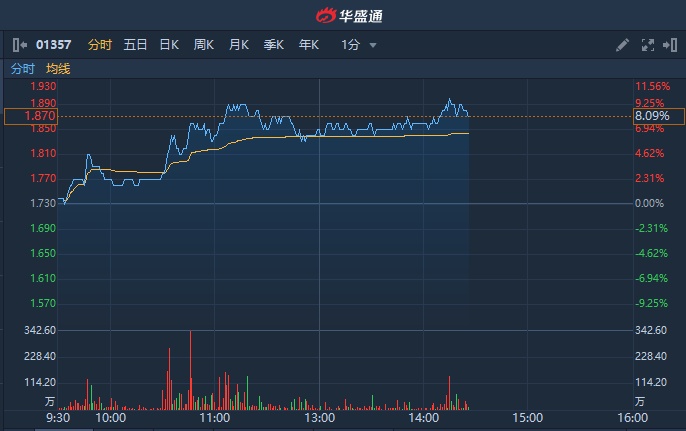
Task: Click the collapse-left panel icon beside 01357
Action: (x=20, y=45)
